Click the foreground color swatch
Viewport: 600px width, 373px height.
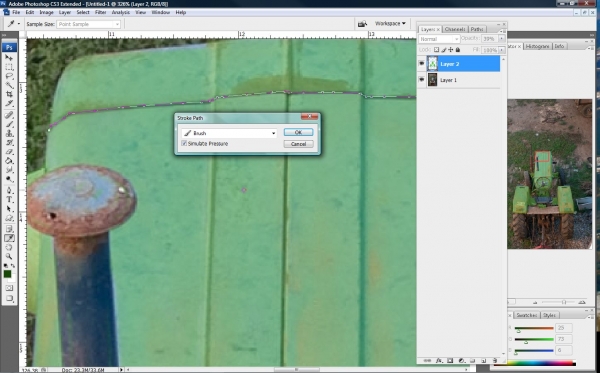[7, 274]
